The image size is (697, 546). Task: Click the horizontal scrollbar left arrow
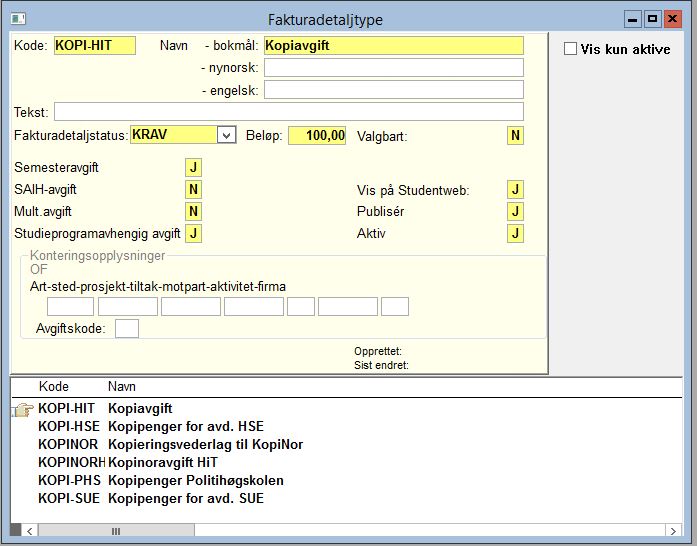(30, 531)
